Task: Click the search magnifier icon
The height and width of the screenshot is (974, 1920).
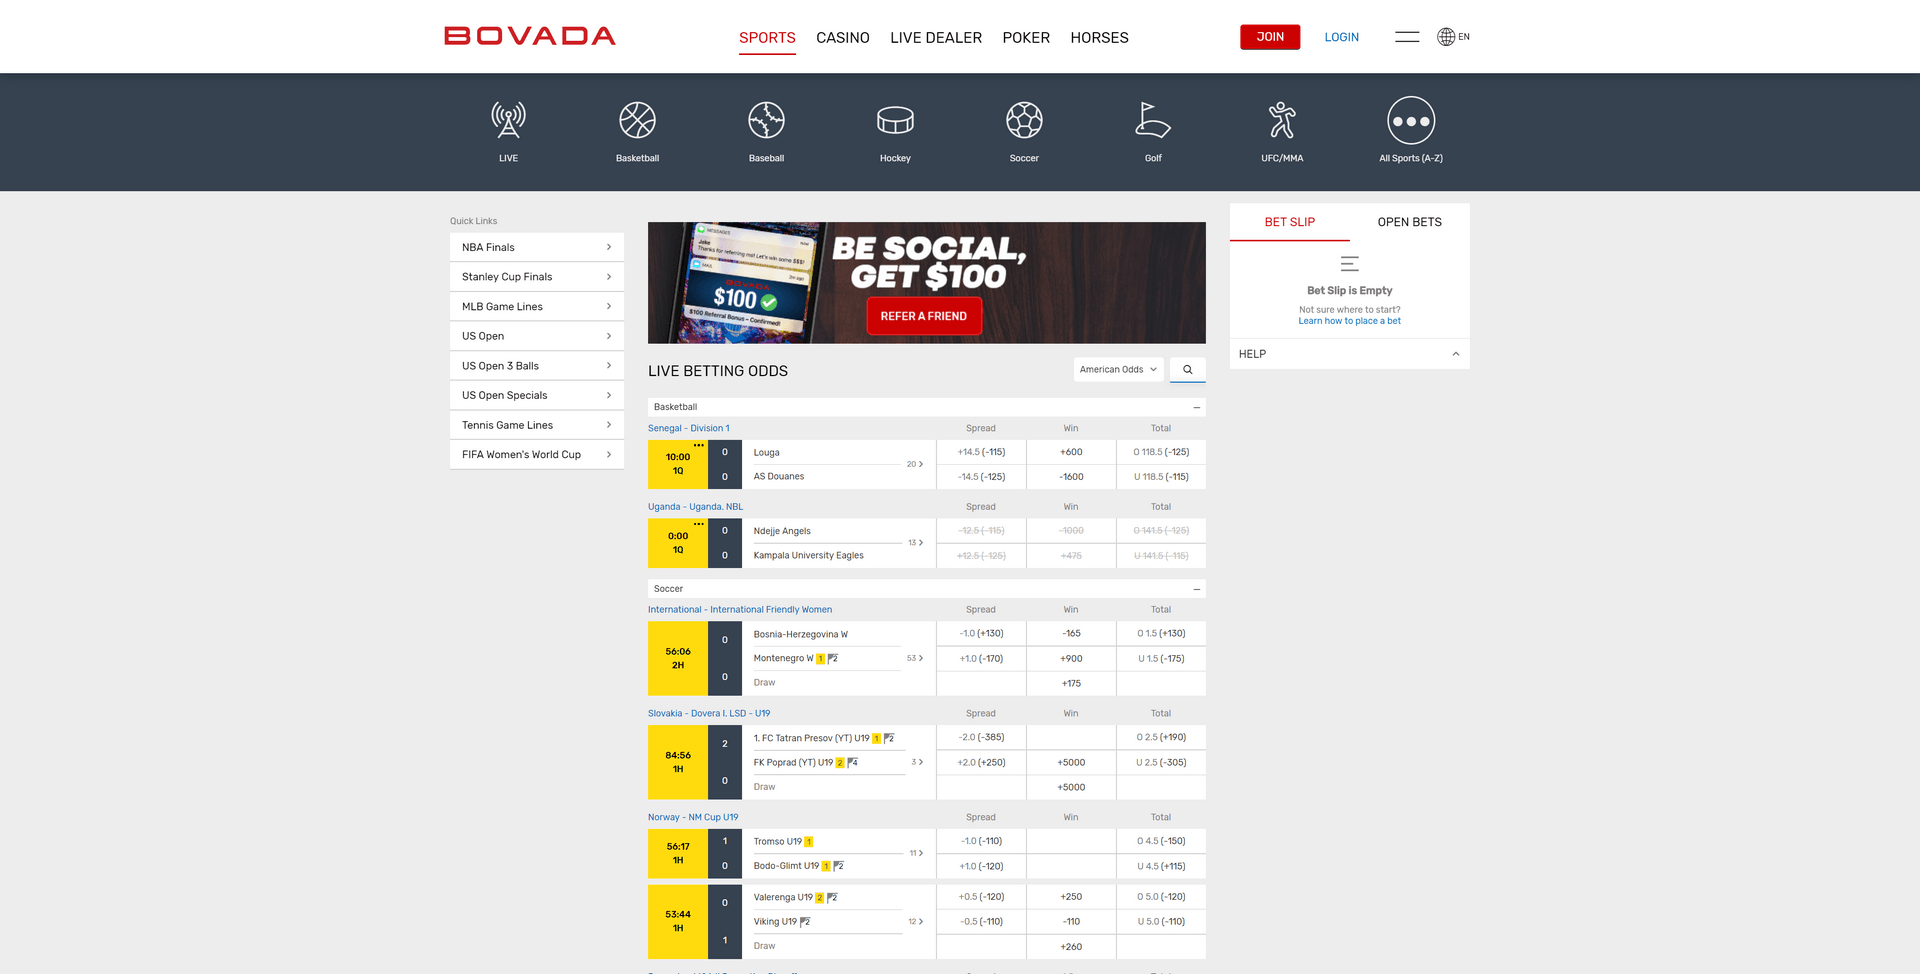Action: [x=1188, y=369]
